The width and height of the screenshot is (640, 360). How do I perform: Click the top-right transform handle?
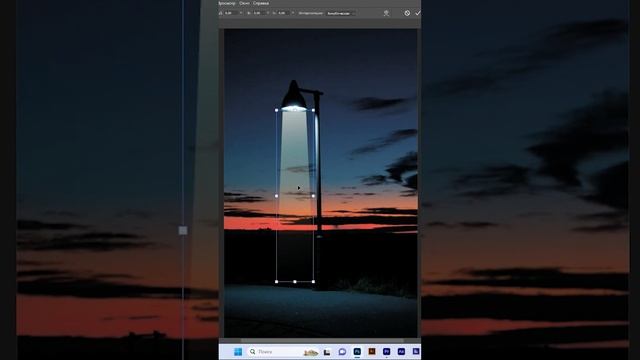point(313,110)
